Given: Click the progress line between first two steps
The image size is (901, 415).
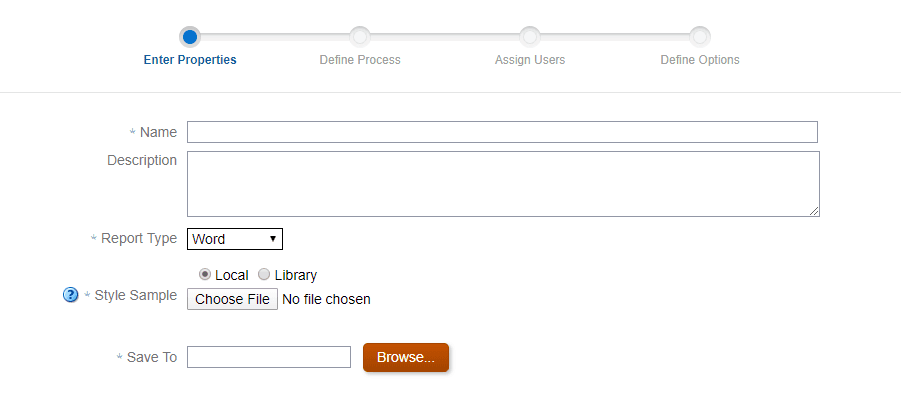Looking at the screenshot, I should pos(275,37).
